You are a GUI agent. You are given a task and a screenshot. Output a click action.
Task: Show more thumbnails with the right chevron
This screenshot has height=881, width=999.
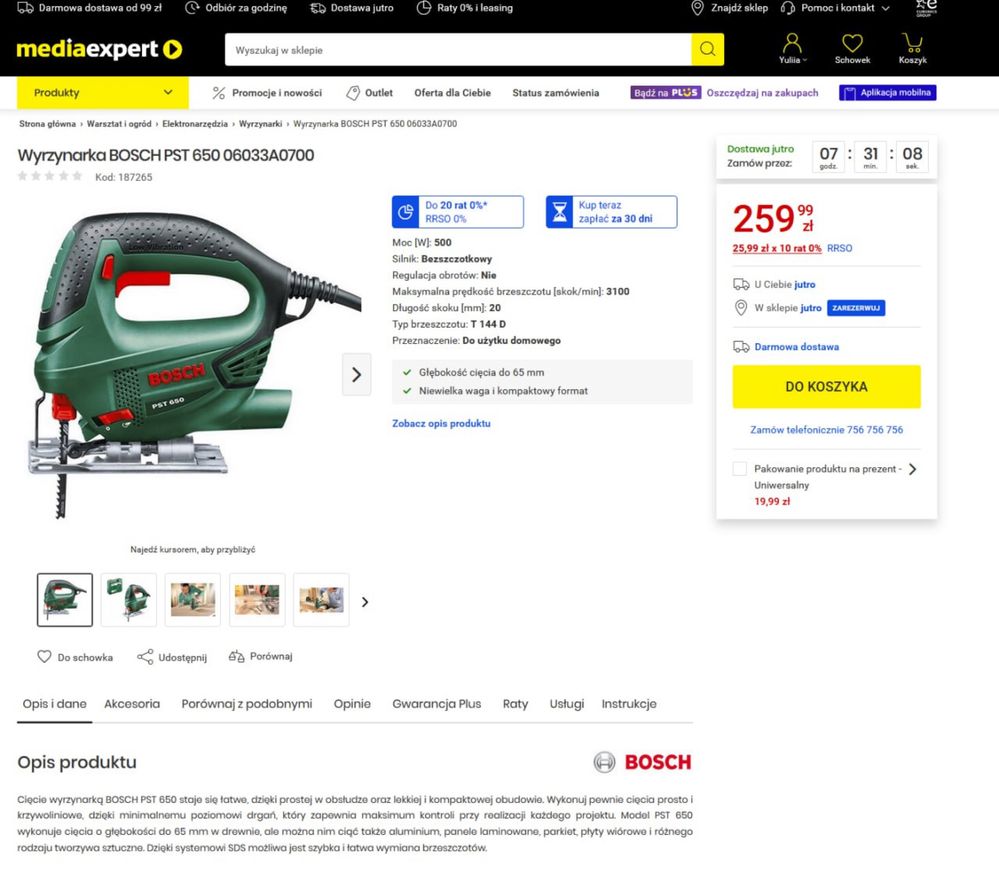pyautogui.click(x=365, y=601)
